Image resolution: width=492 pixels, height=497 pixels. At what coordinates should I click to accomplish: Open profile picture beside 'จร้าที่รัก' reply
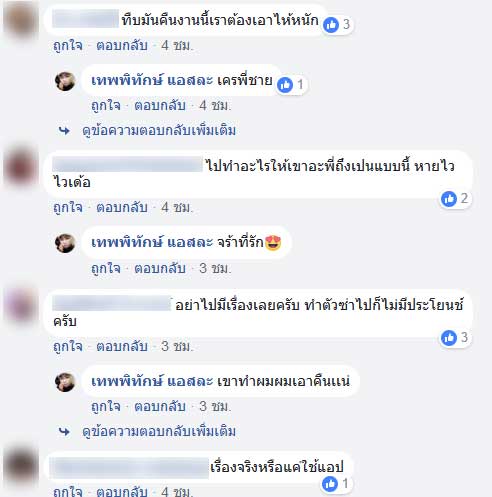tap(65, 243)
